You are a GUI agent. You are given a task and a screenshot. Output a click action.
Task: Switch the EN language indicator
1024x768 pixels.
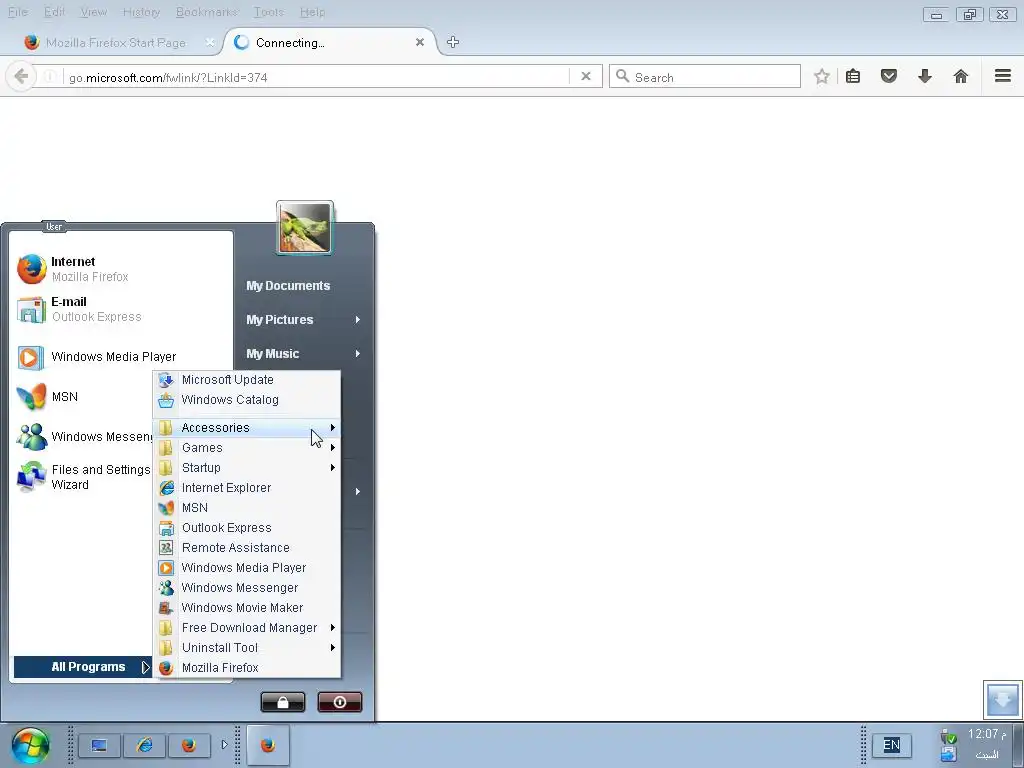pyautogui.click(x=891, y=745)
